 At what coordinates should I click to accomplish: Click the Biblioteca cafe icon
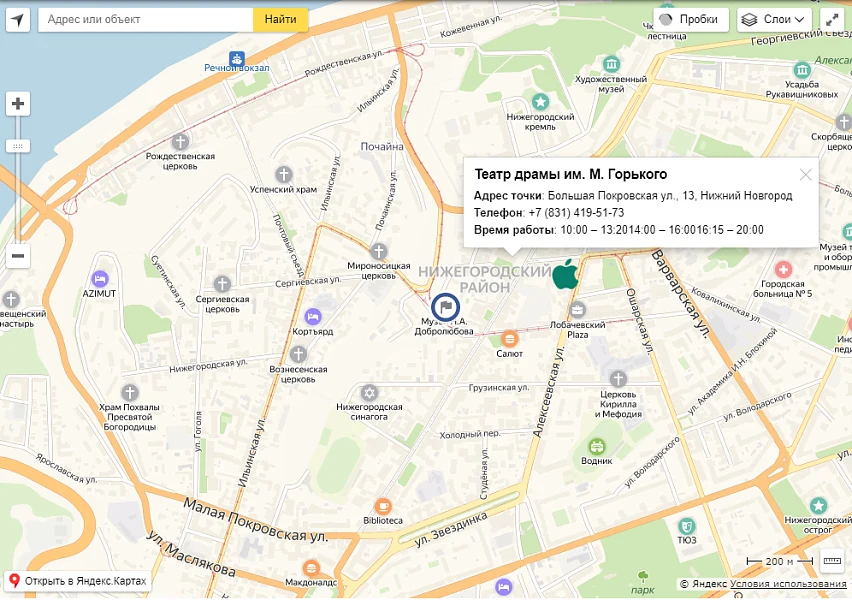click(383, 506)
